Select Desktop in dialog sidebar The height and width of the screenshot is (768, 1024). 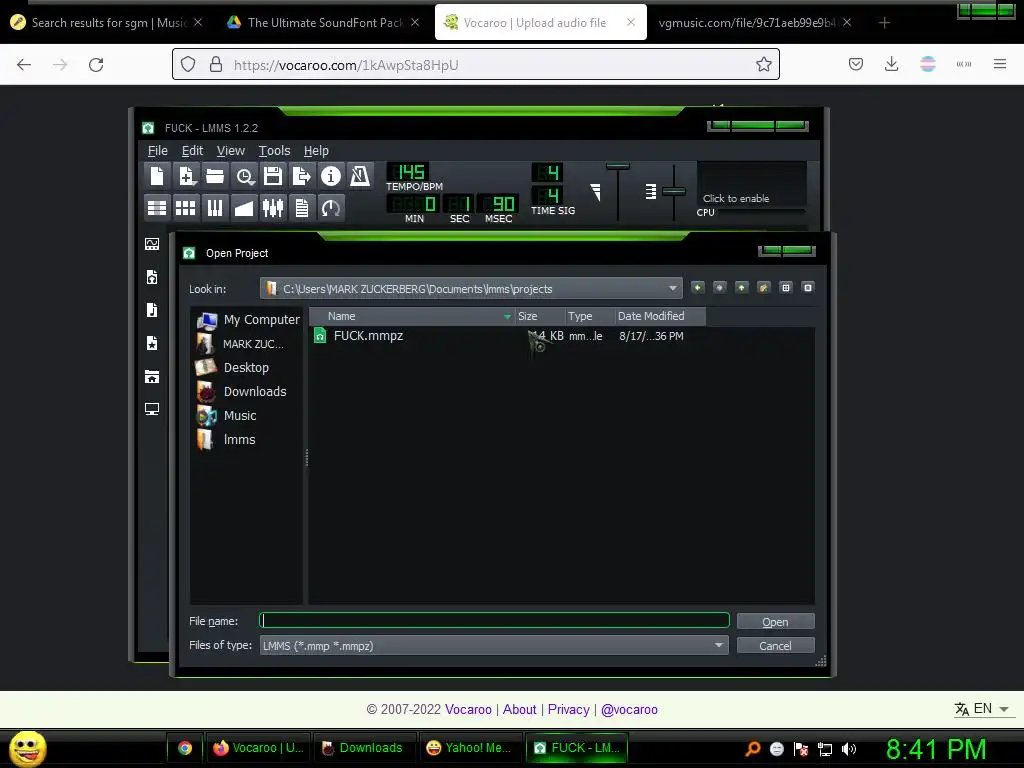(x=232, y=368)
